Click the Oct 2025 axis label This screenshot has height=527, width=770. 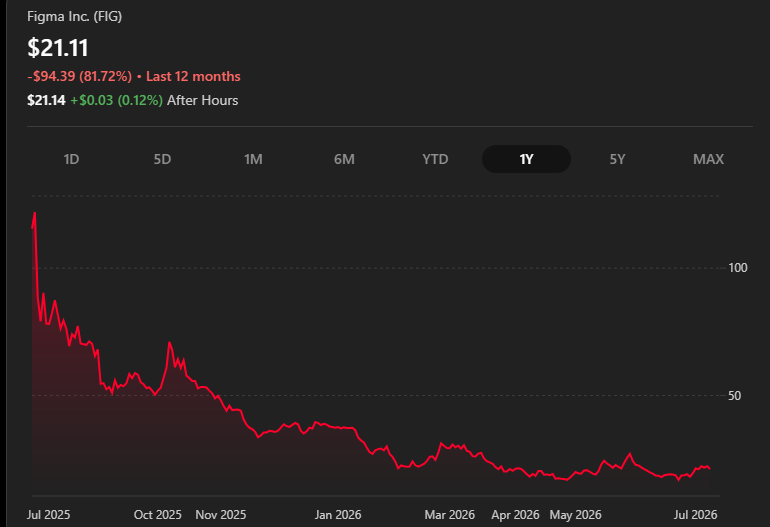pos(158,515)
